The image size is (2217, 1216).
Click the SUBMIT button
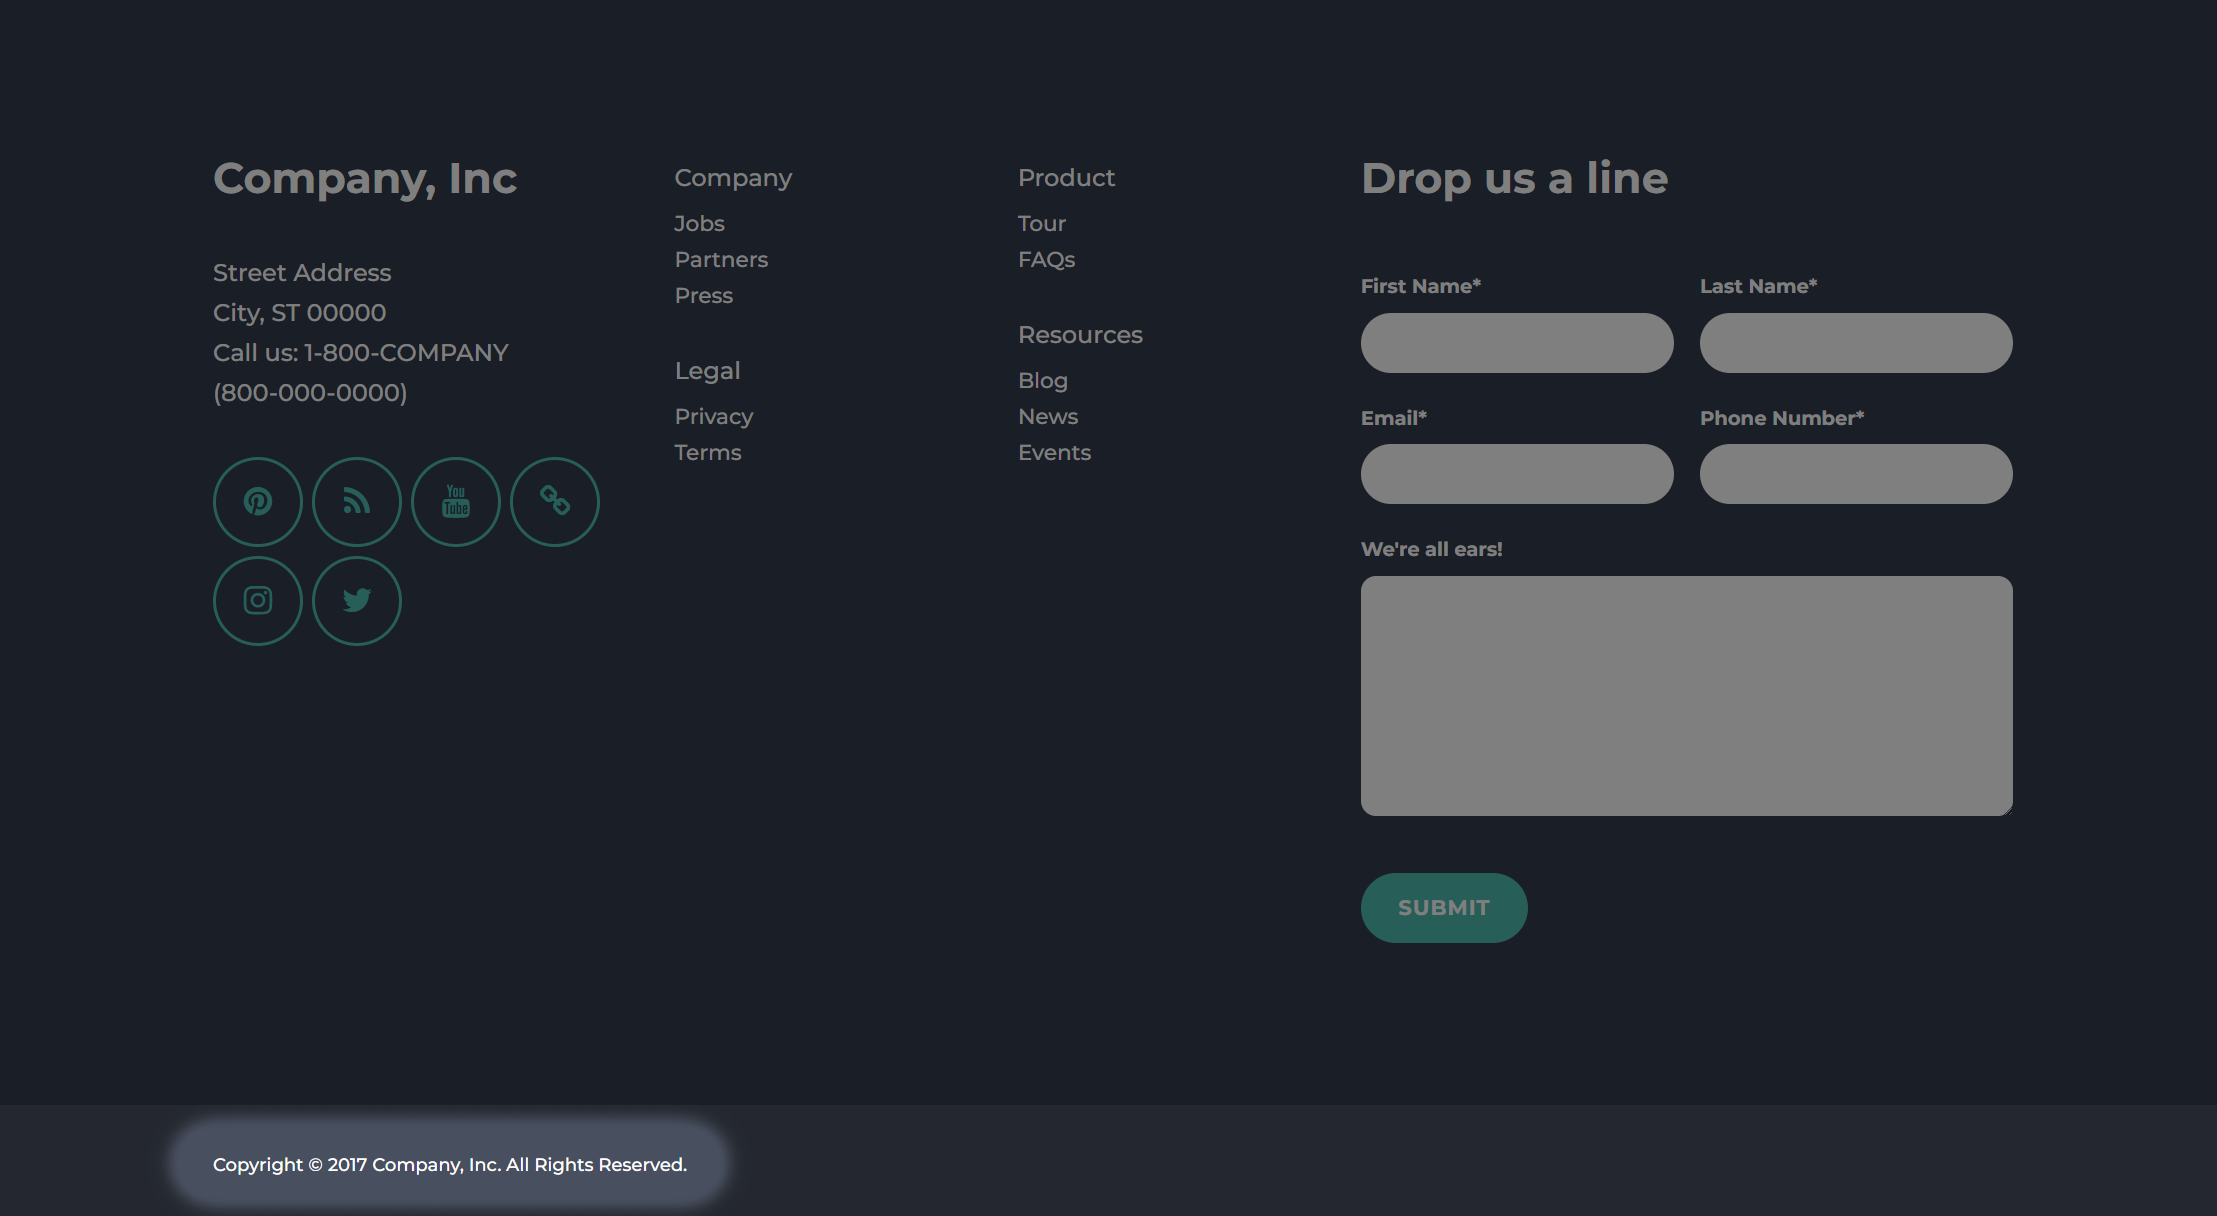coord(1443,907)
